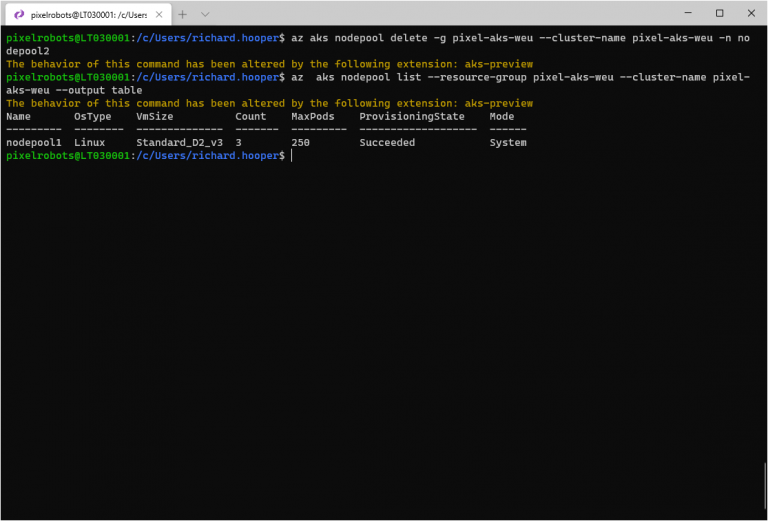Viewport: 768px width, 521px height.
Task: Click the 'VmSize' column header
Action: (155, 117)
